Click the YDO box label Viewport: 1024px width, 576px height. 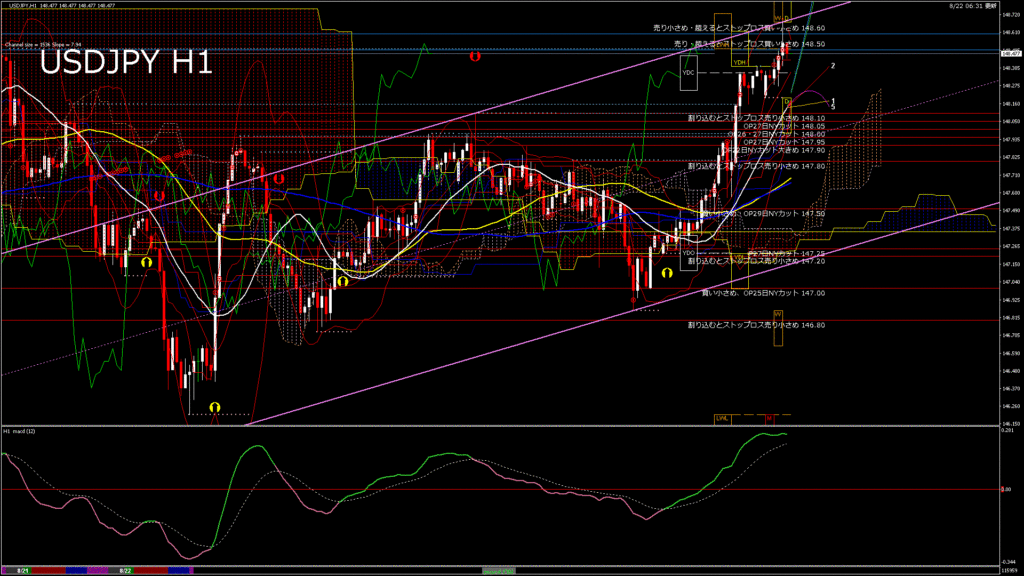(688, 253)
